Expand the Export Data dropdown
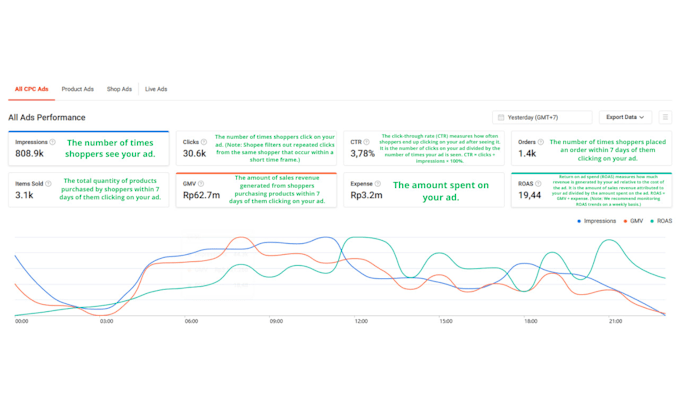This screenshot has height=409, width=680. (625, 118)
